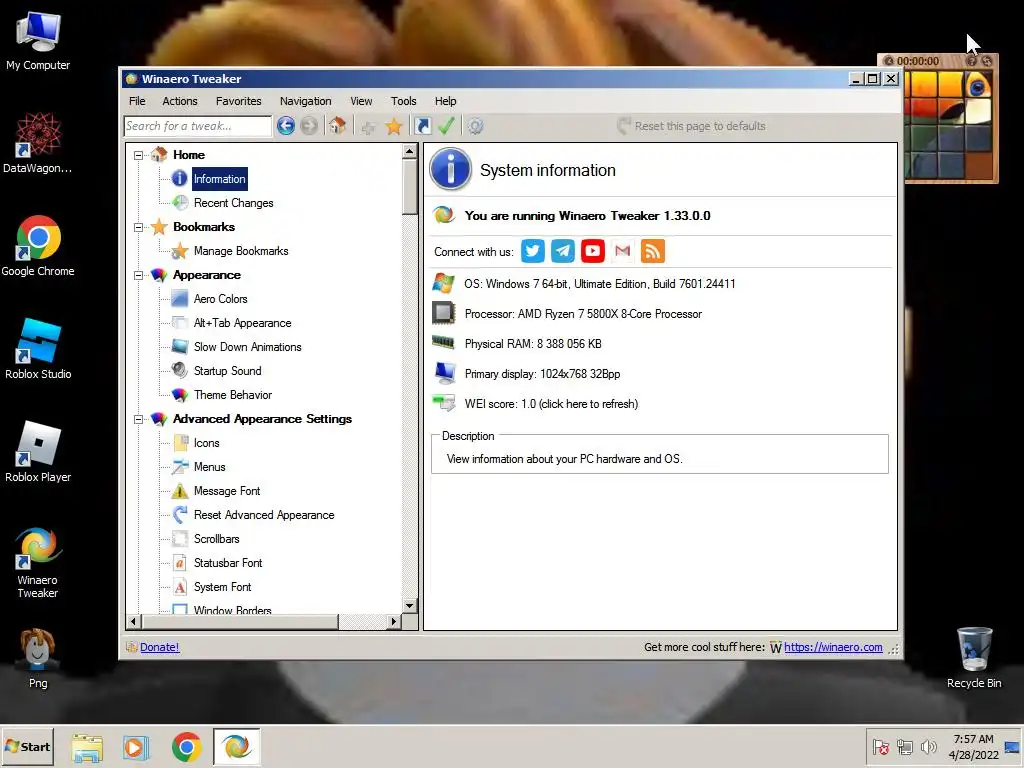This screenshot has height=768, width=1024.
Task: Click the taskbar clock showing 7:57 AM
Action: click(973, 747)
